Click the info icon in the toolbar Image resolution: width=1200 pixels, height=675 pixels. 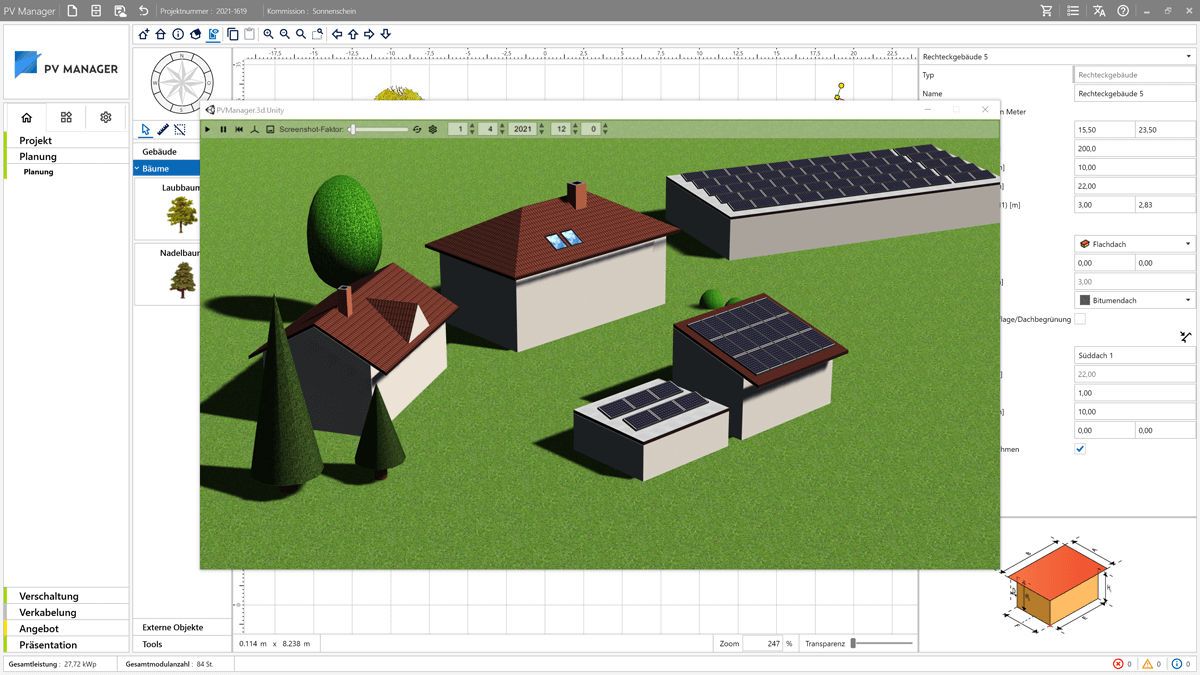pyautogui.click(x=178, y=33)
